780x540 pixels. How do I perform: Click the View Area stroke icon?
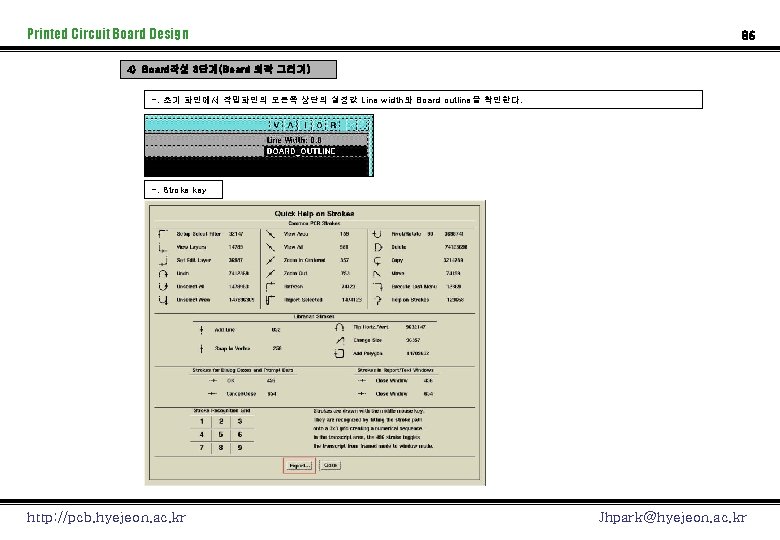(270, 234)
